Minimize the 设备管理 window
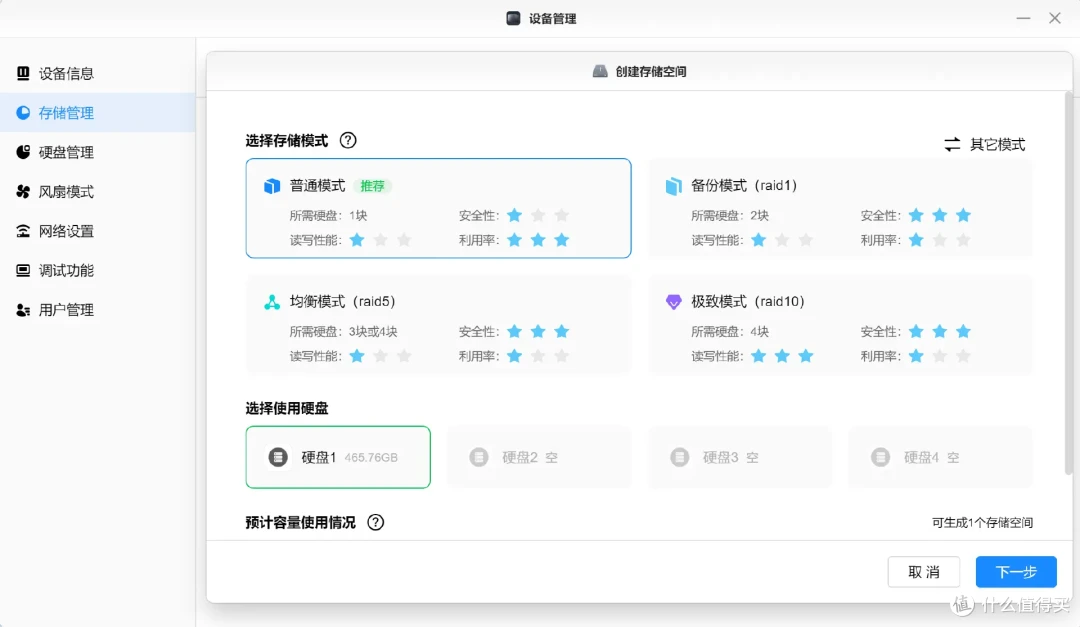The height and width of the screenshot is (627, 1080). (x=1024, y=19)
